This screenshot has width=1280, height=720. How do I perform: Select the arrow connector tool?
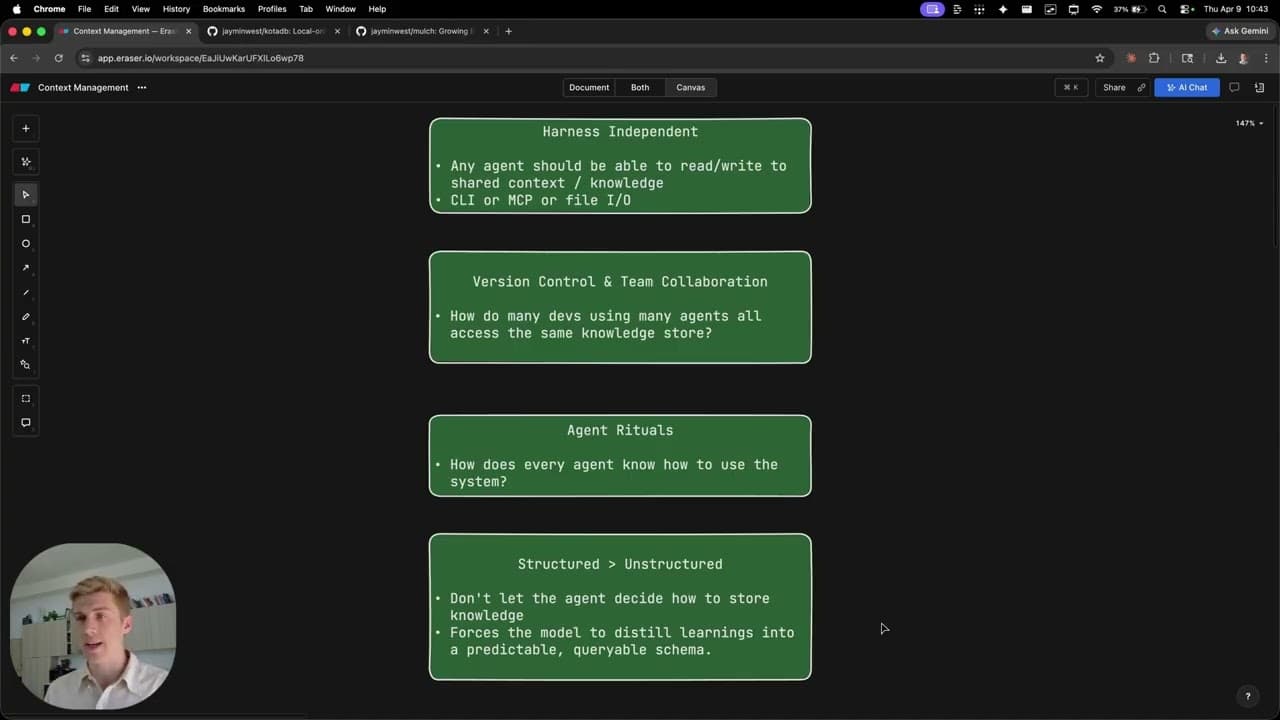pyautogui.click(x=25, y=268)
